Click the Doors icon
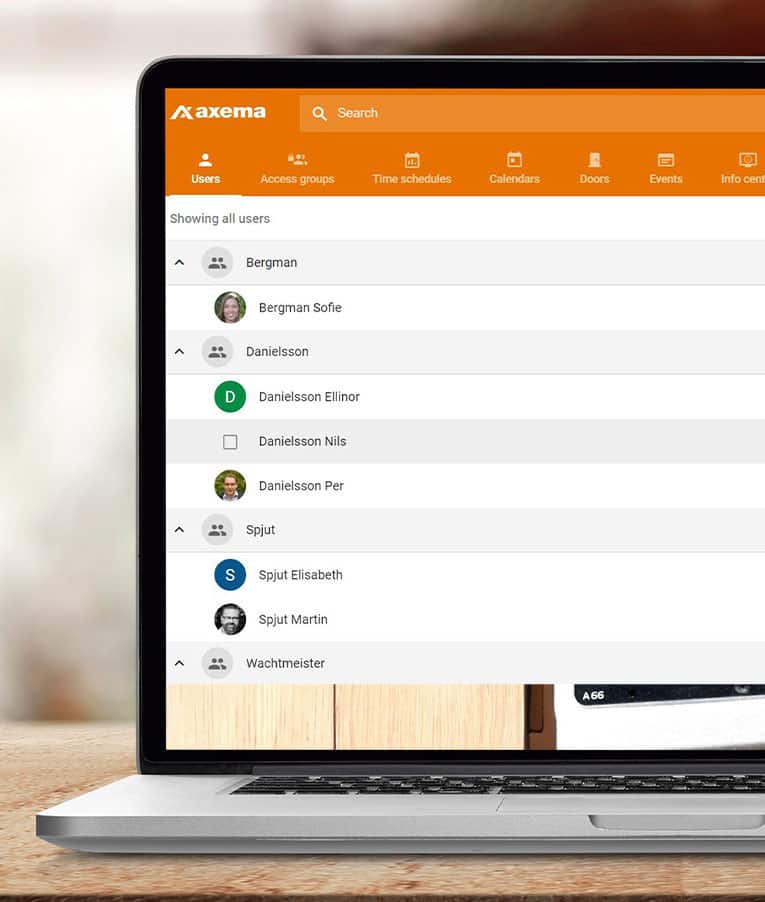Viewport: 765px width, 902px height. click(595, 159)
